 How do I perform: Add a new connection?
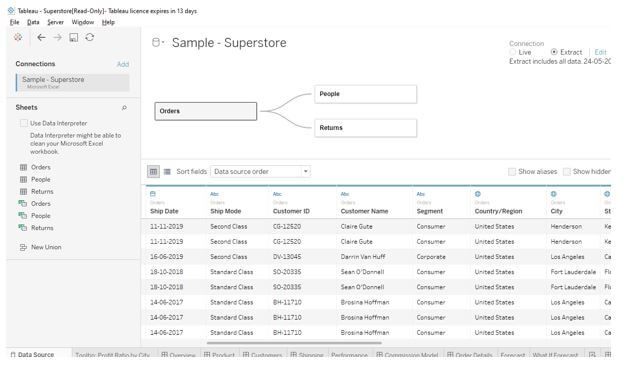(x=123, y=64)
